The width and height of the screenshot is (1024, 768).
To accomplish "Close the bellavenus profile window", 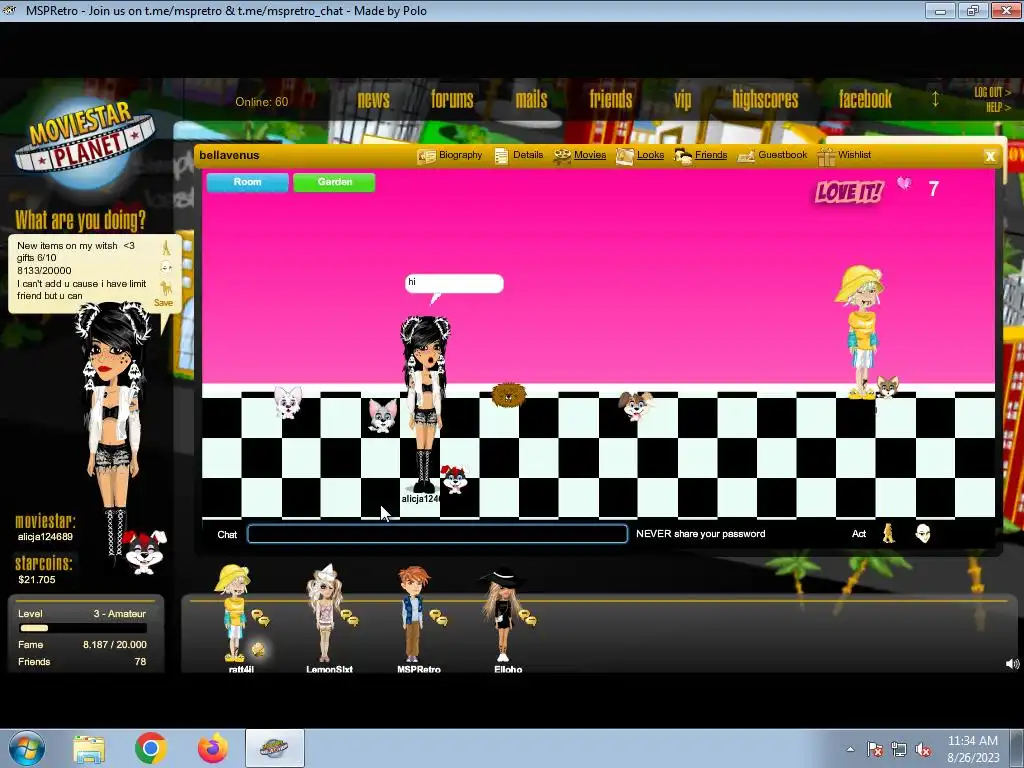I will coord(990,156).
